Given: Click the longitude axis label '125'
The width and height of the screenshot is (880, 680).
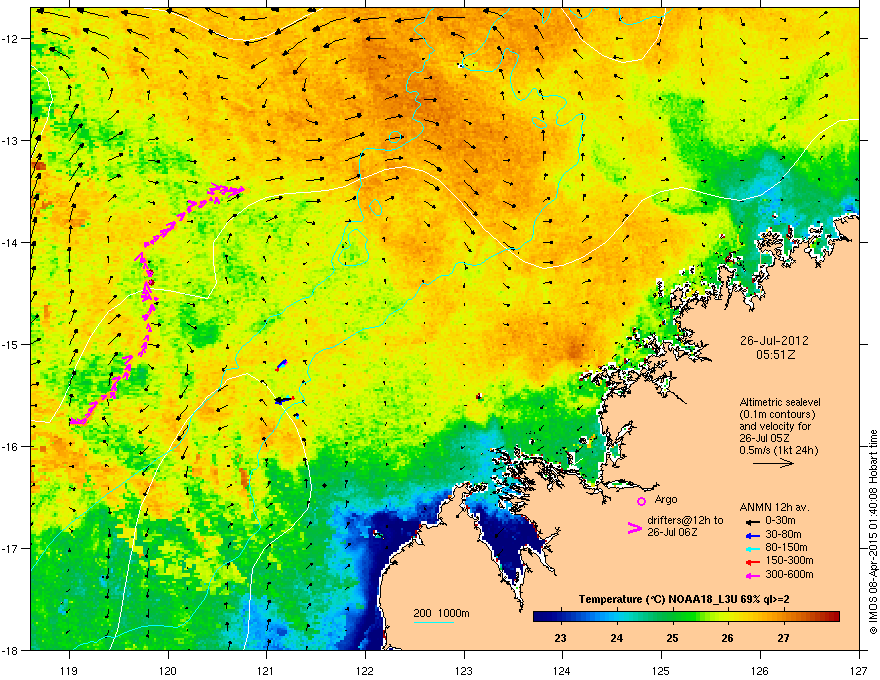Looking at the screenshot, I should [661, 671].
